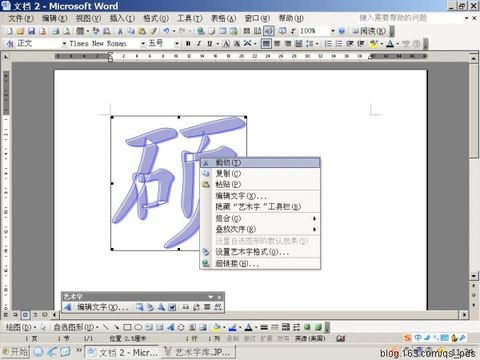Choose 剪切 in the context menu
480x360 pixels.
click(260, 163)
